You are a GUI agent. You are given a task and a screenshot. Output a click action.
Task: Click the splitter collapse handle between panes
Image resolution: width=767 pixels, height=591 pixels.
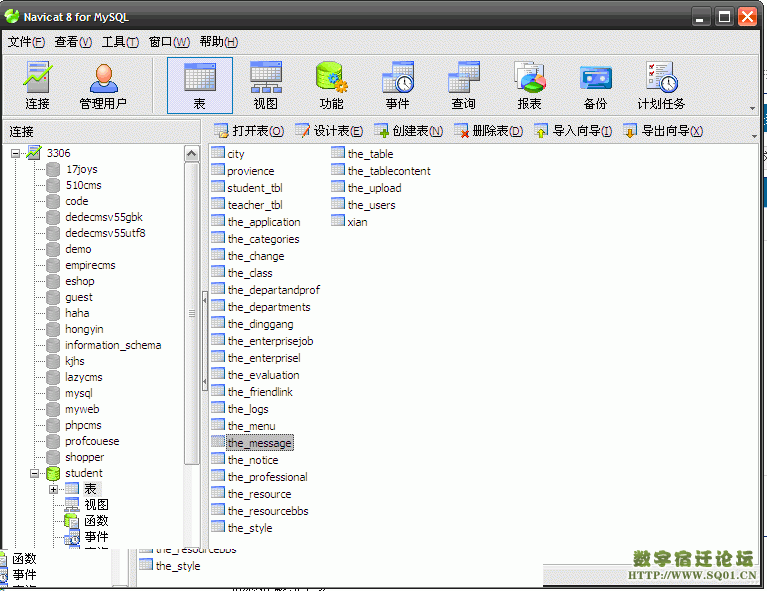point(204,341)
